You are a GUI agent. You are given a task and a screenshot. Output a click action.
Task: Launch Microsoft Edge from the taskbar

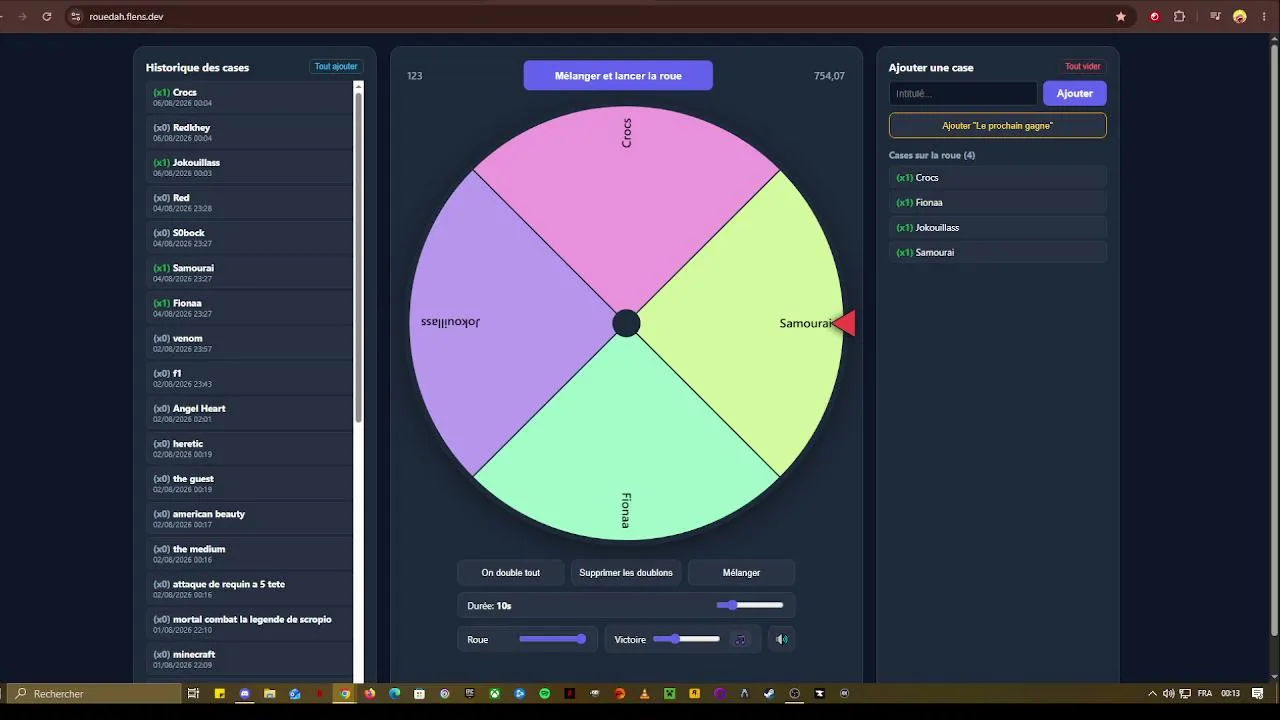point(395,693)
